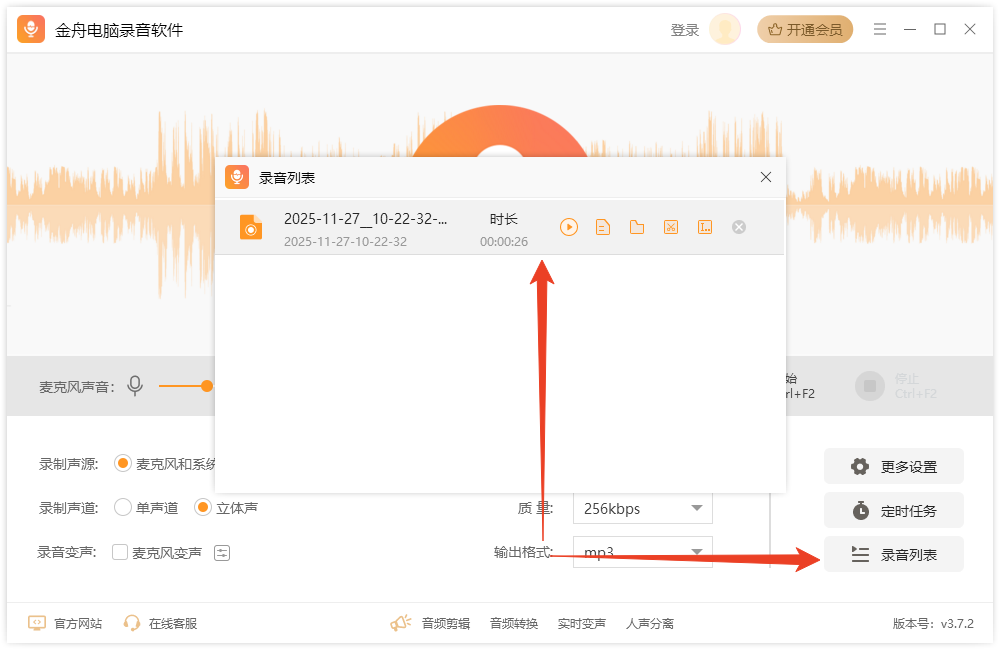Open the hamburger main menu
The image size is (1000, 650).
click(x=880, y=29)
